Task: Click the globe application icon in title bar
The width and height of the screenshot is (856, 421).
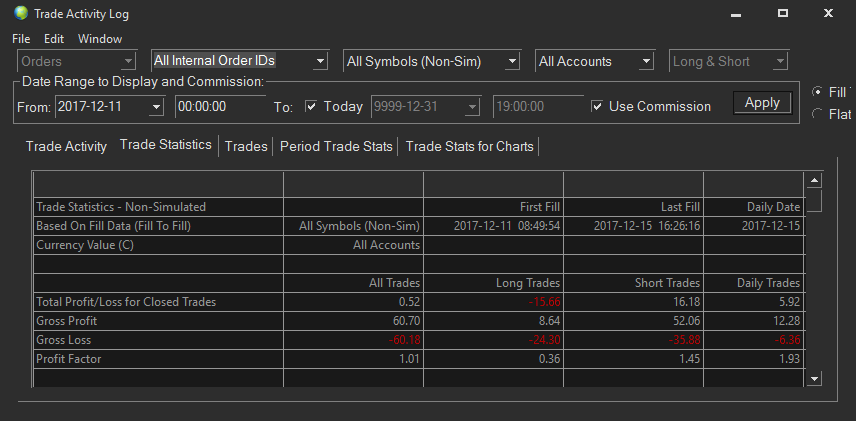Action: pos(21,13)
